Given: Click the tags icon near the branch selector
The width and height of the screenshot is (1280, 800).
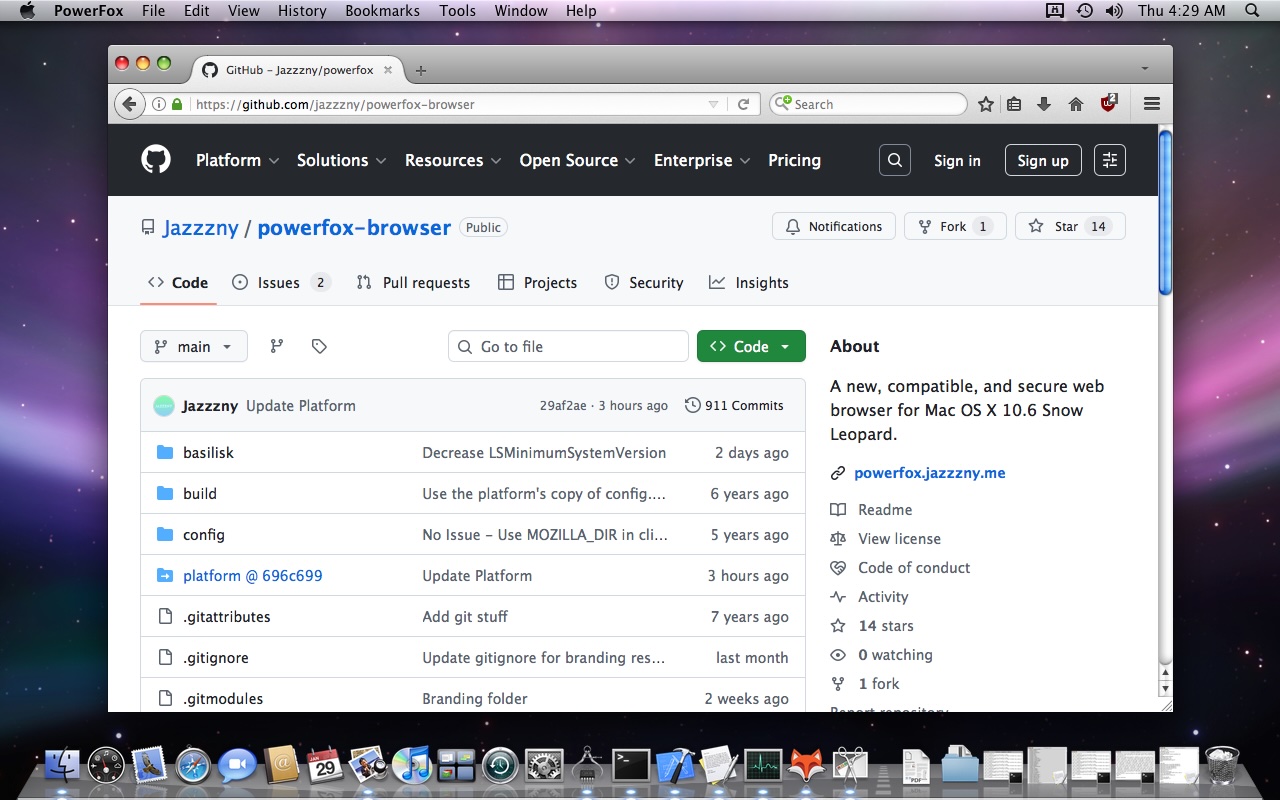Looking at the screenshot, I should [319, 345].
